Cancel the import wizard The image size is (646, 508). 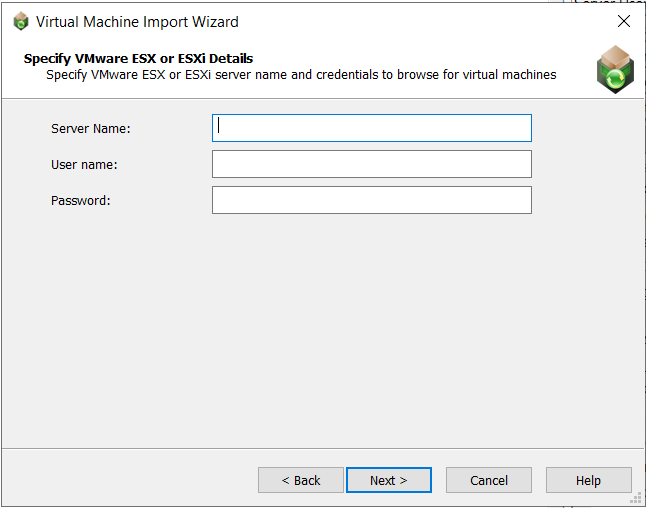[488, 480]
